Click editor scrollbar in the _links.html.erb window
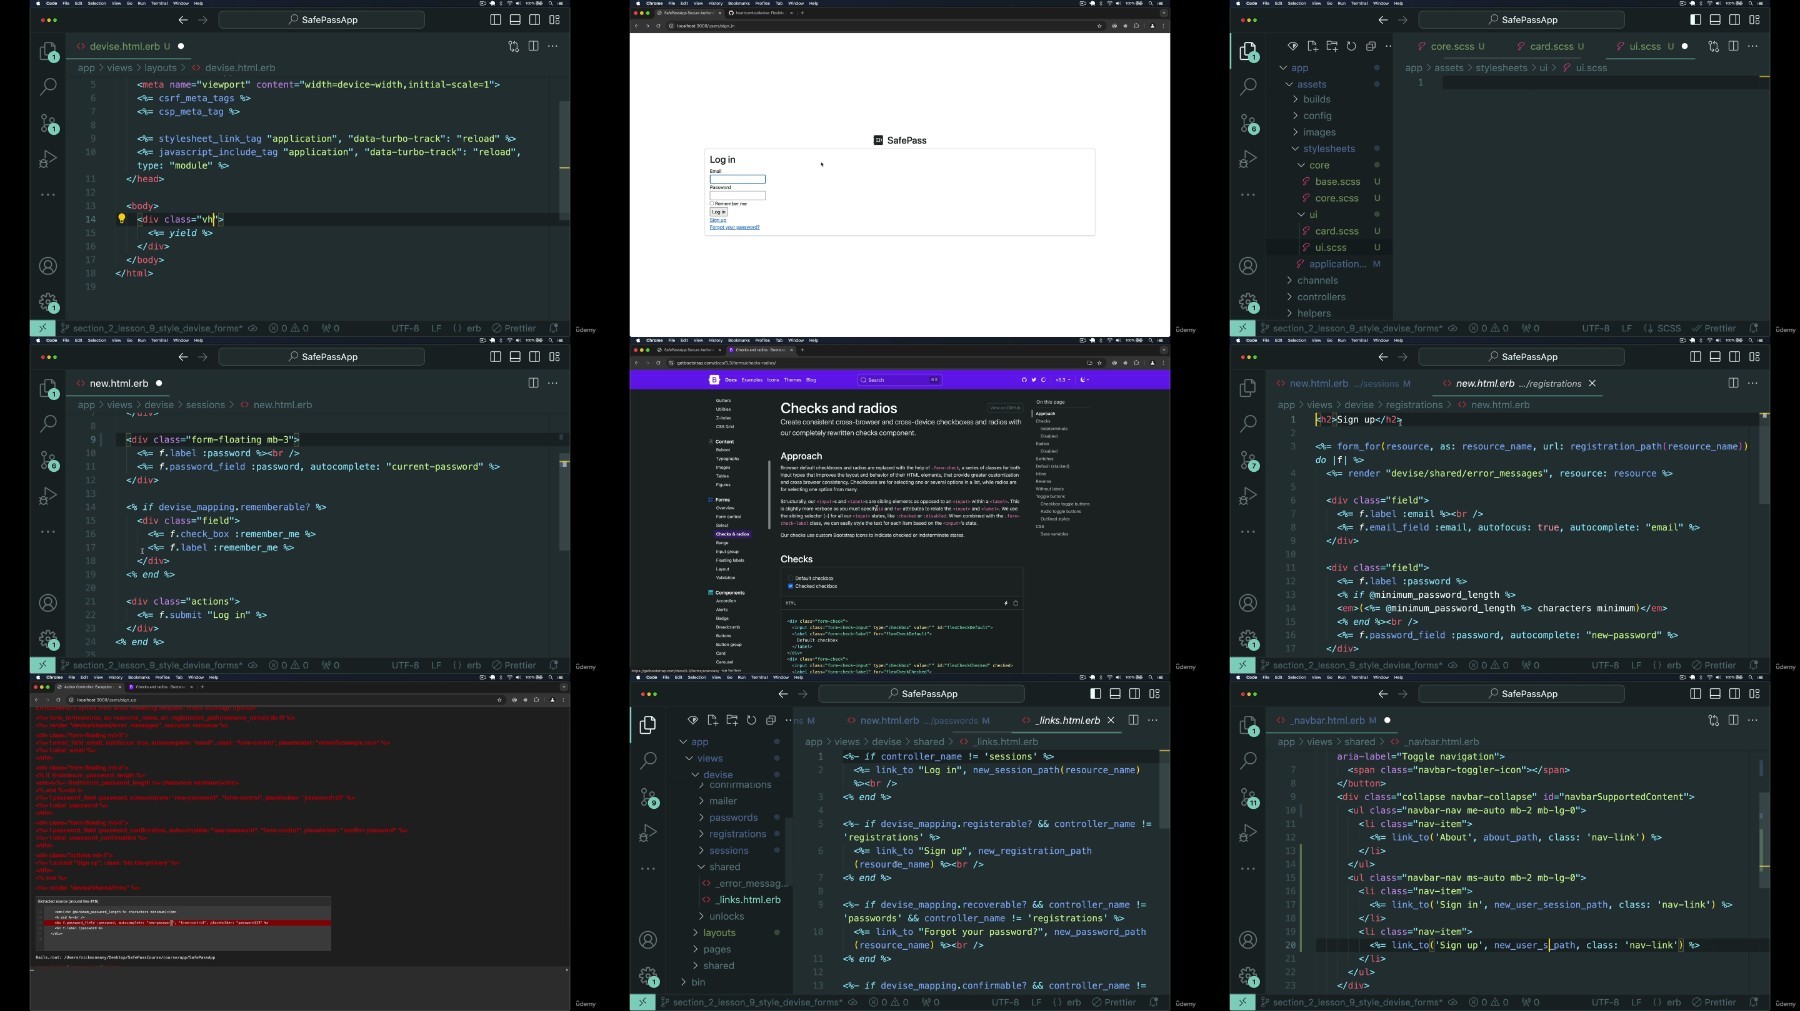The width and height of the screenshot is (1800, 1011). click(x=1164, y=790)
